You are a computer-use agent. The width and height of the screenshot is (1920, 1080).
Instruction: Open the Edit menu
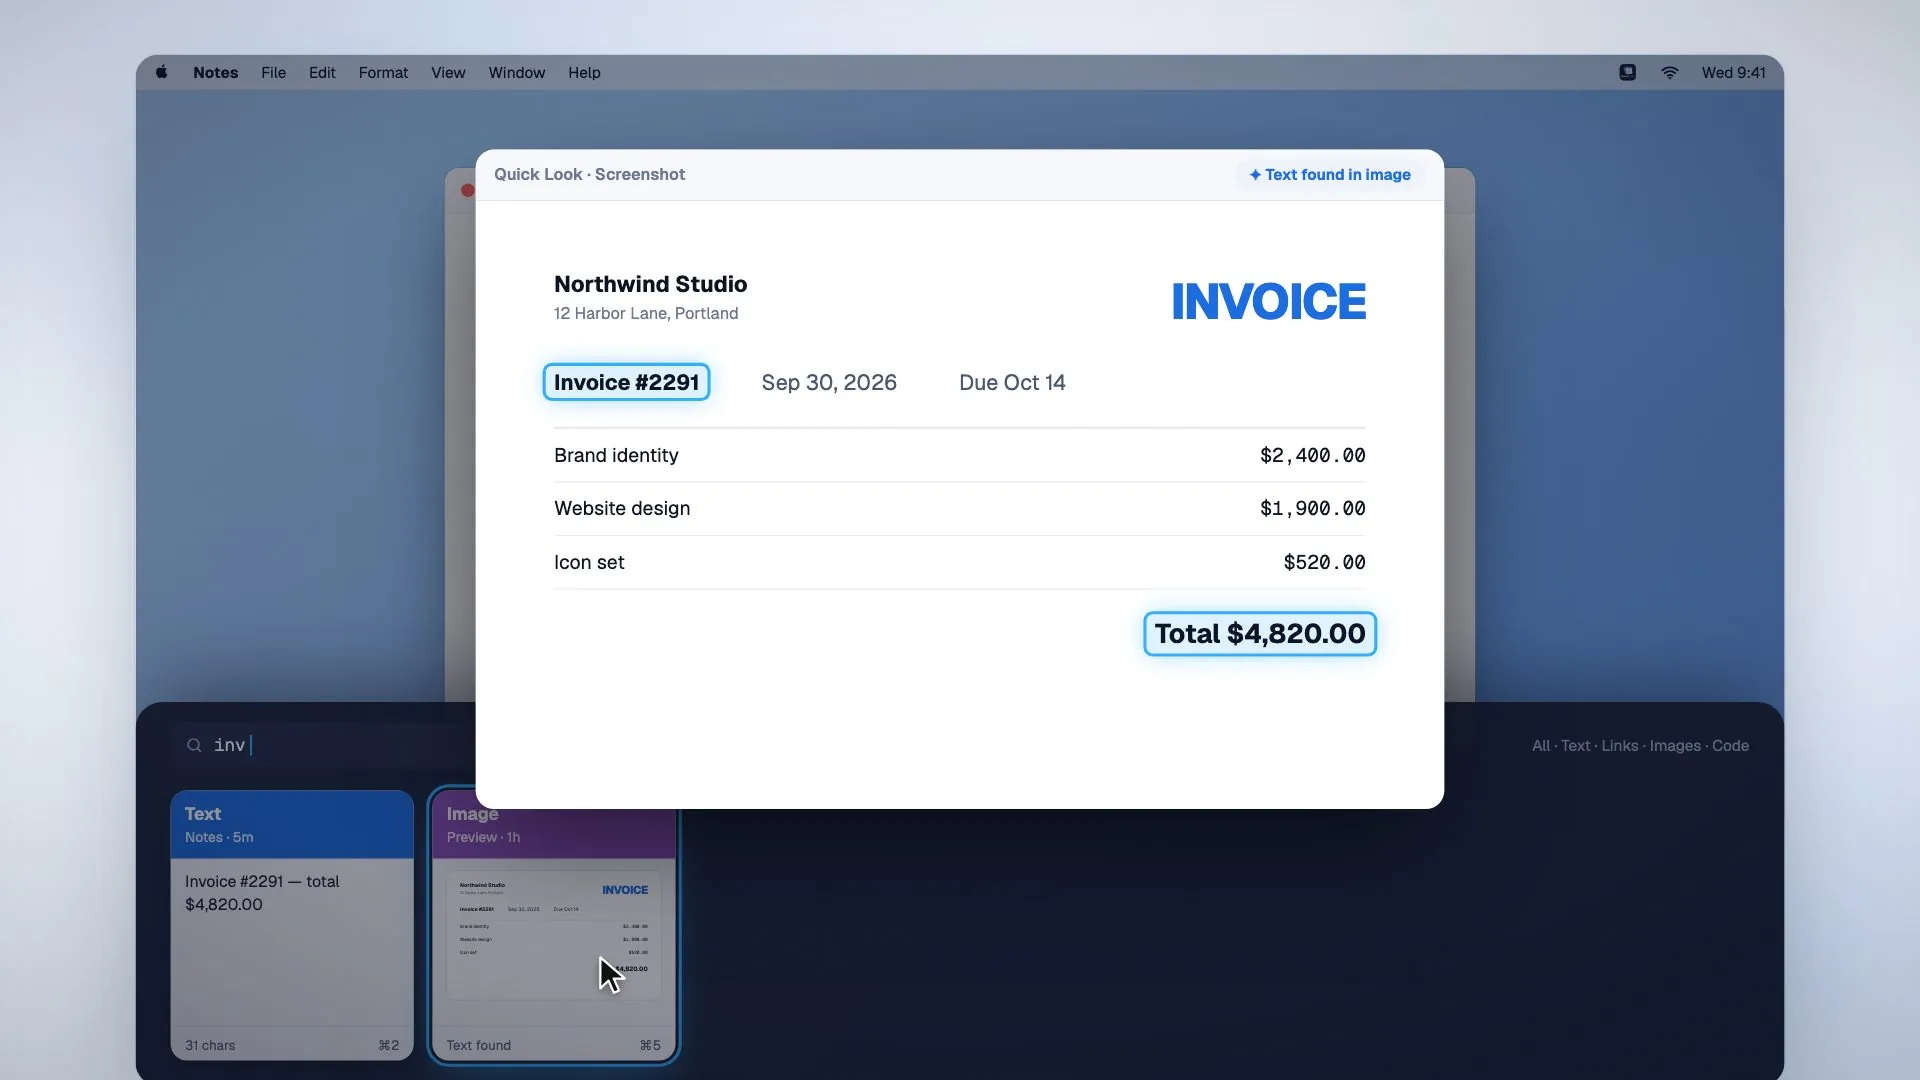click(322, 72)
